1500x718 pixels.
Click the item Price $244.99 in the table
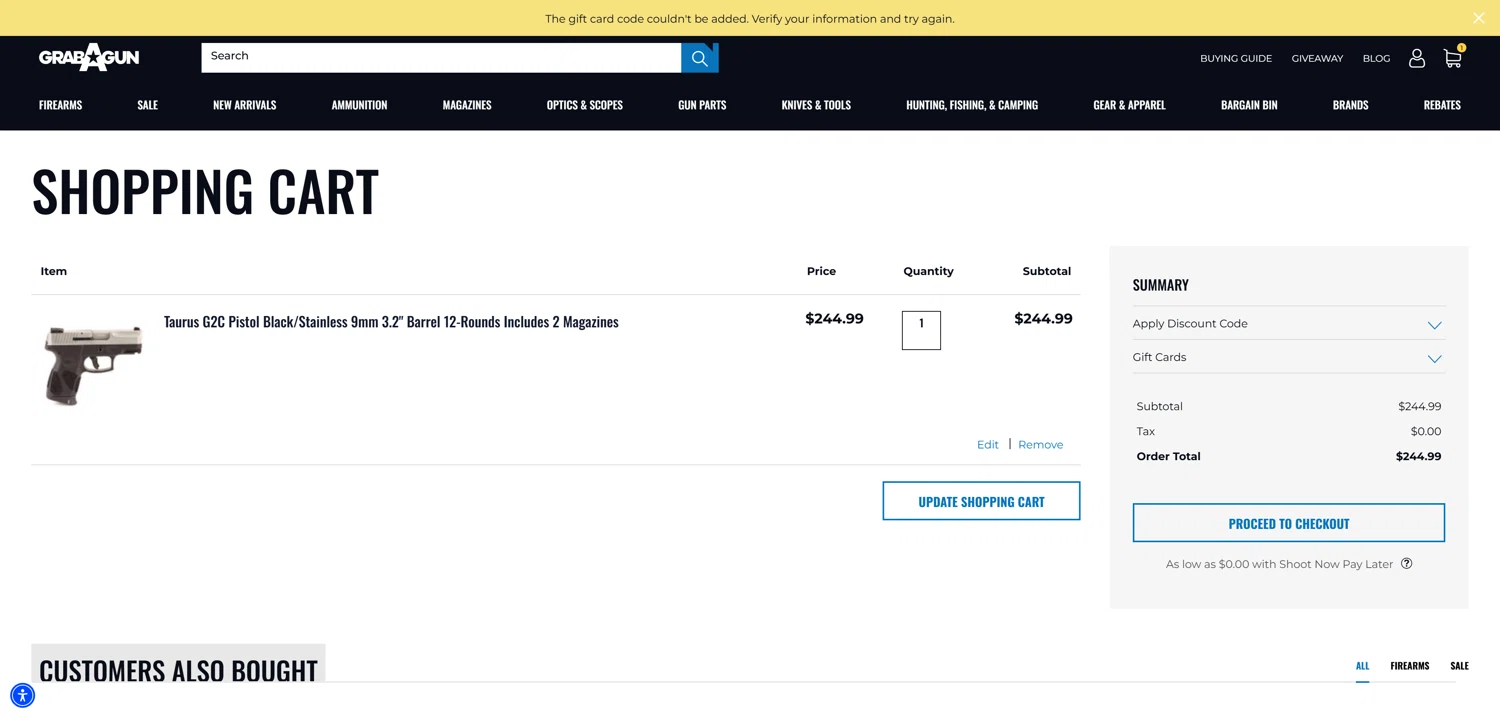pyautogui.click(x=834, y=319)
